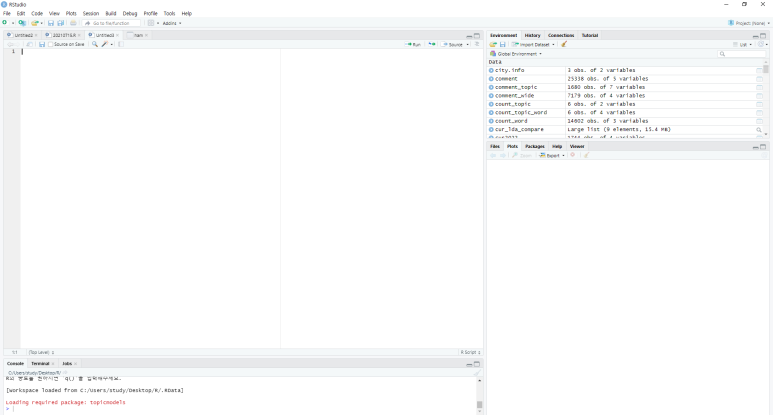The width and height of the screenshot is (773, 415).
Task: Expand the count_topic data object
Action: [491, 104]
